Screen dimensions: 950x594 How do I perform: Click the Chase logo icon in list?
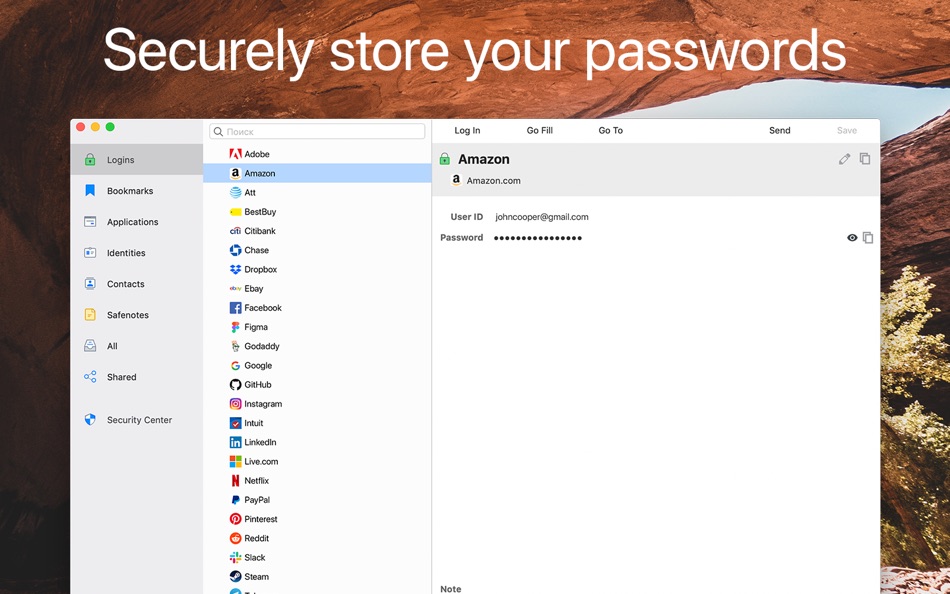point(236,250)
